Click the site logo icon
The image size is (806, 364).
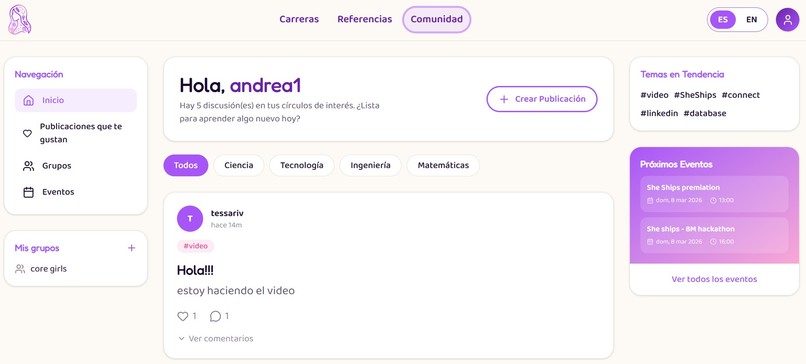[x=20, y=20]
